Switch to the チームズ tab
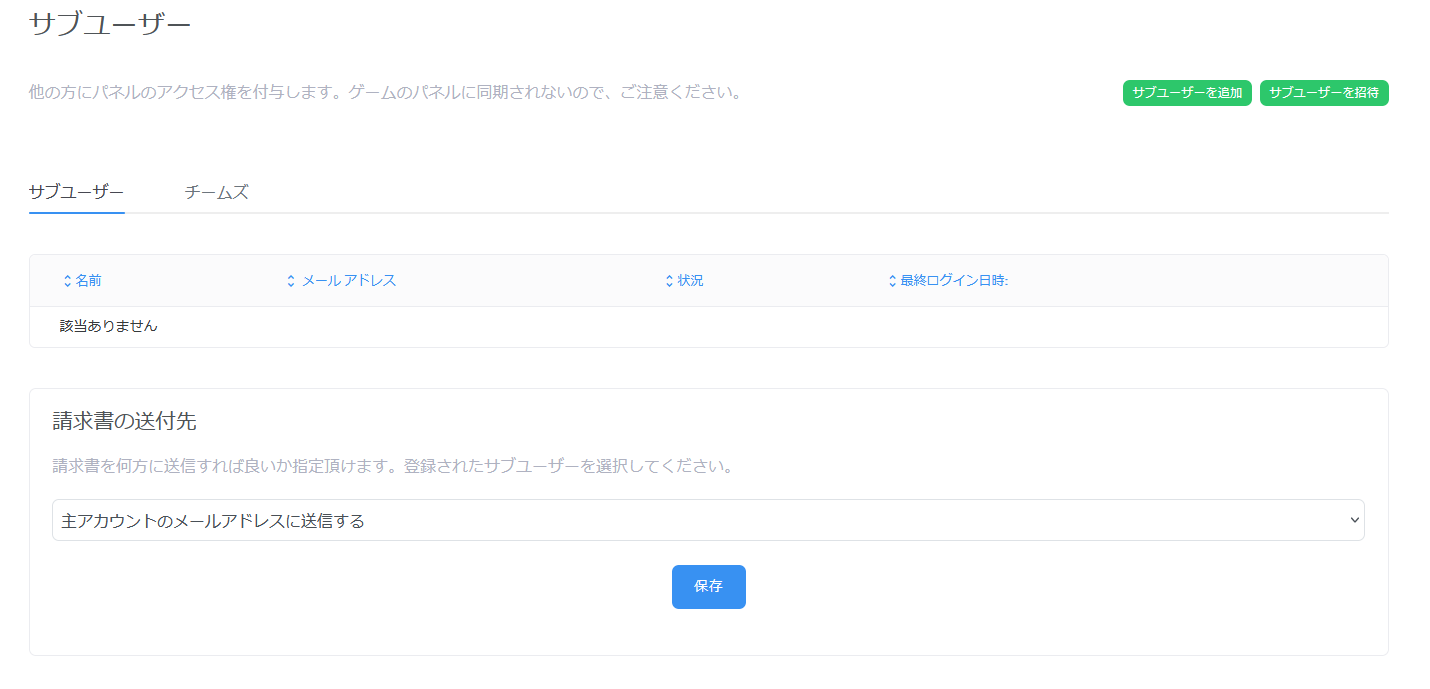 215,191
